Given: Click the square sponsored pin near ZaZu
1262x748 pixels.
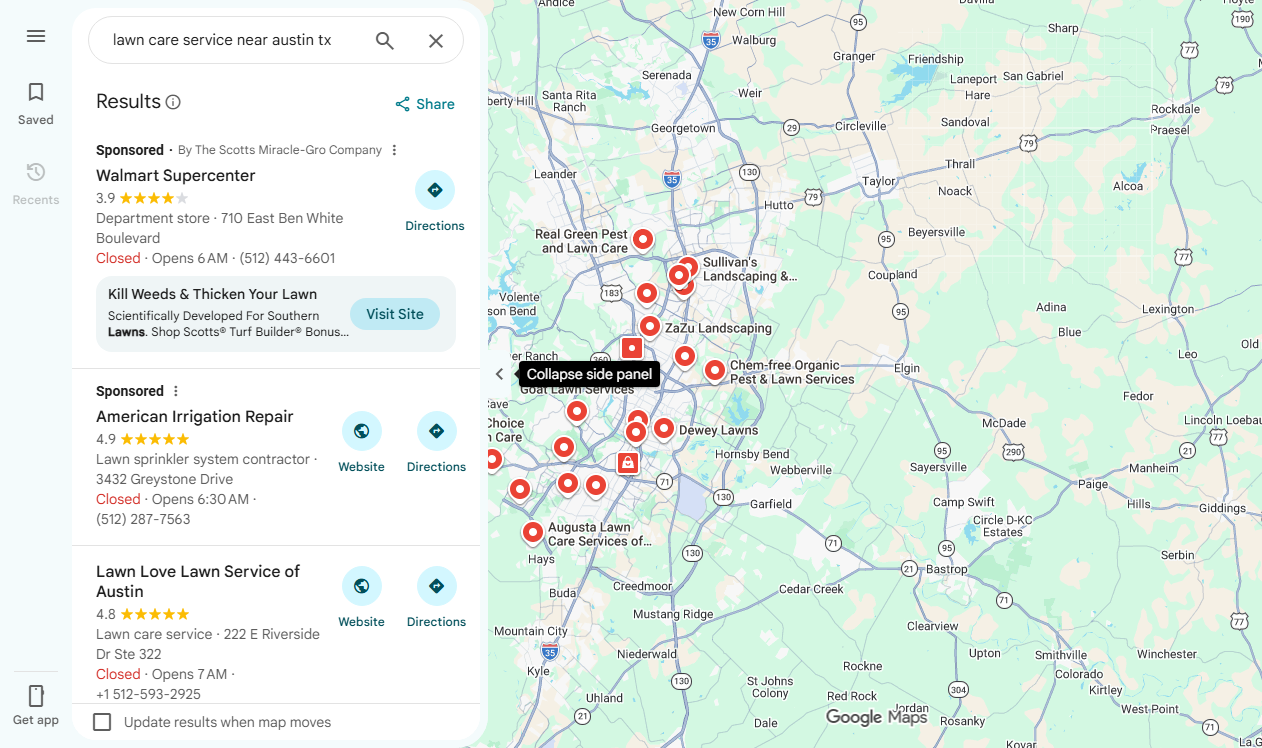Looking at the screenshot, I should click(x=632, y=348).
